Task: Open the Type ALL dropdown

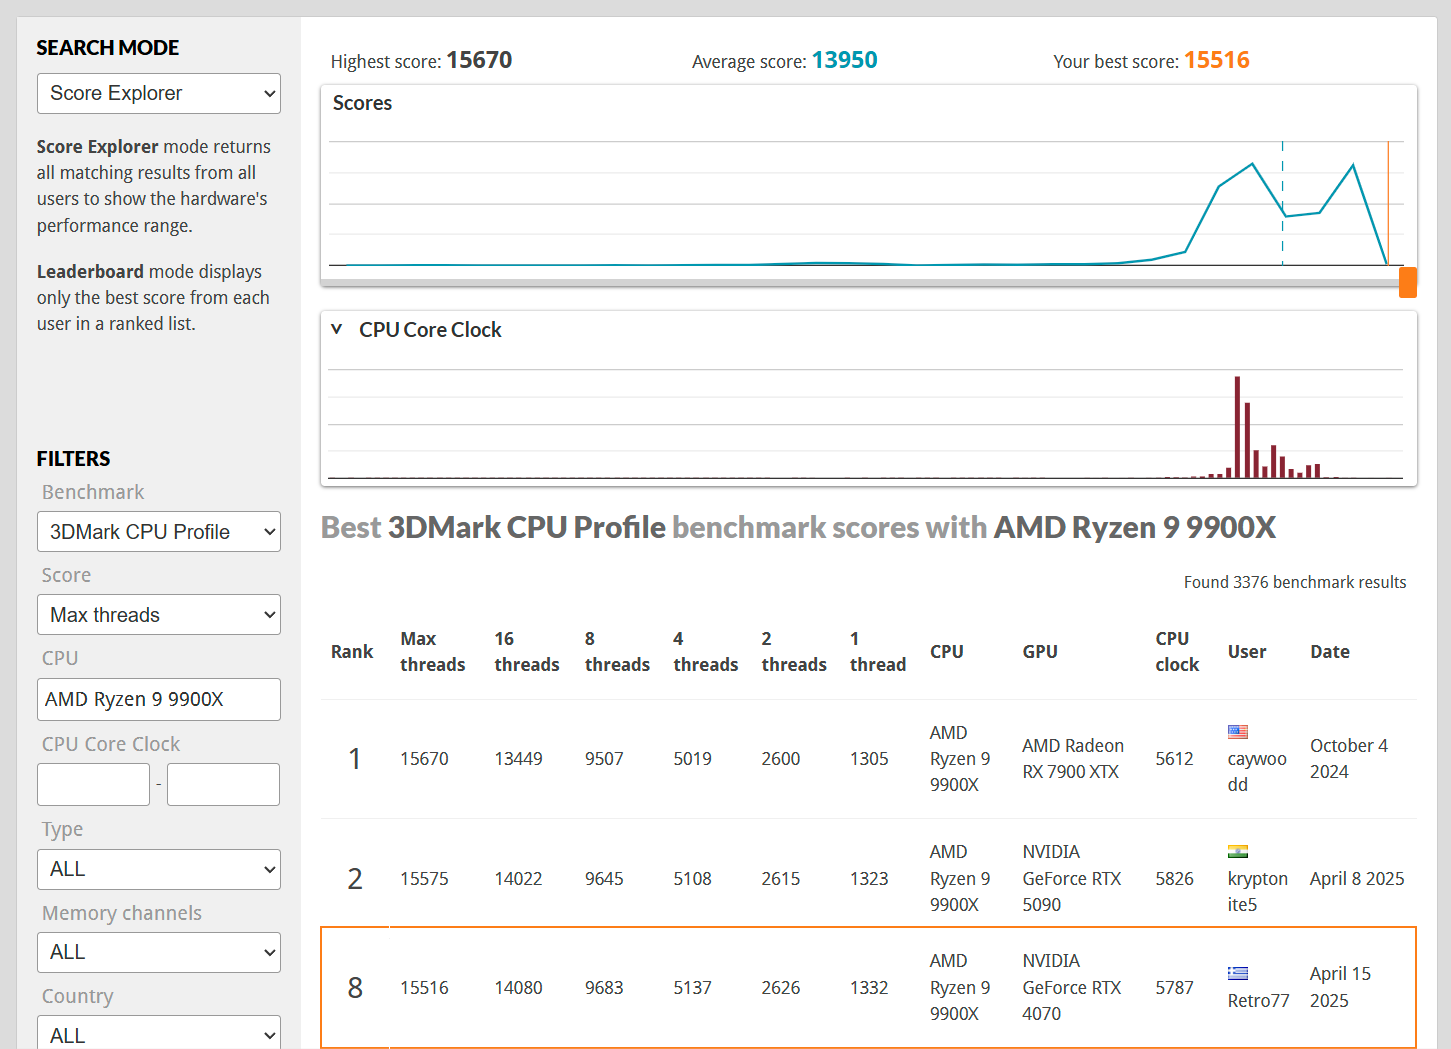Action: click(x=159, y=869)
